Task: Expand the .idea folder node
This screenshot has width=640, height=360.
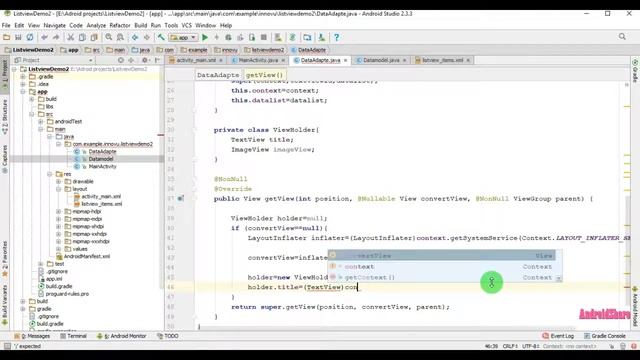Action: pyautogui.click(x=23, y=84)
